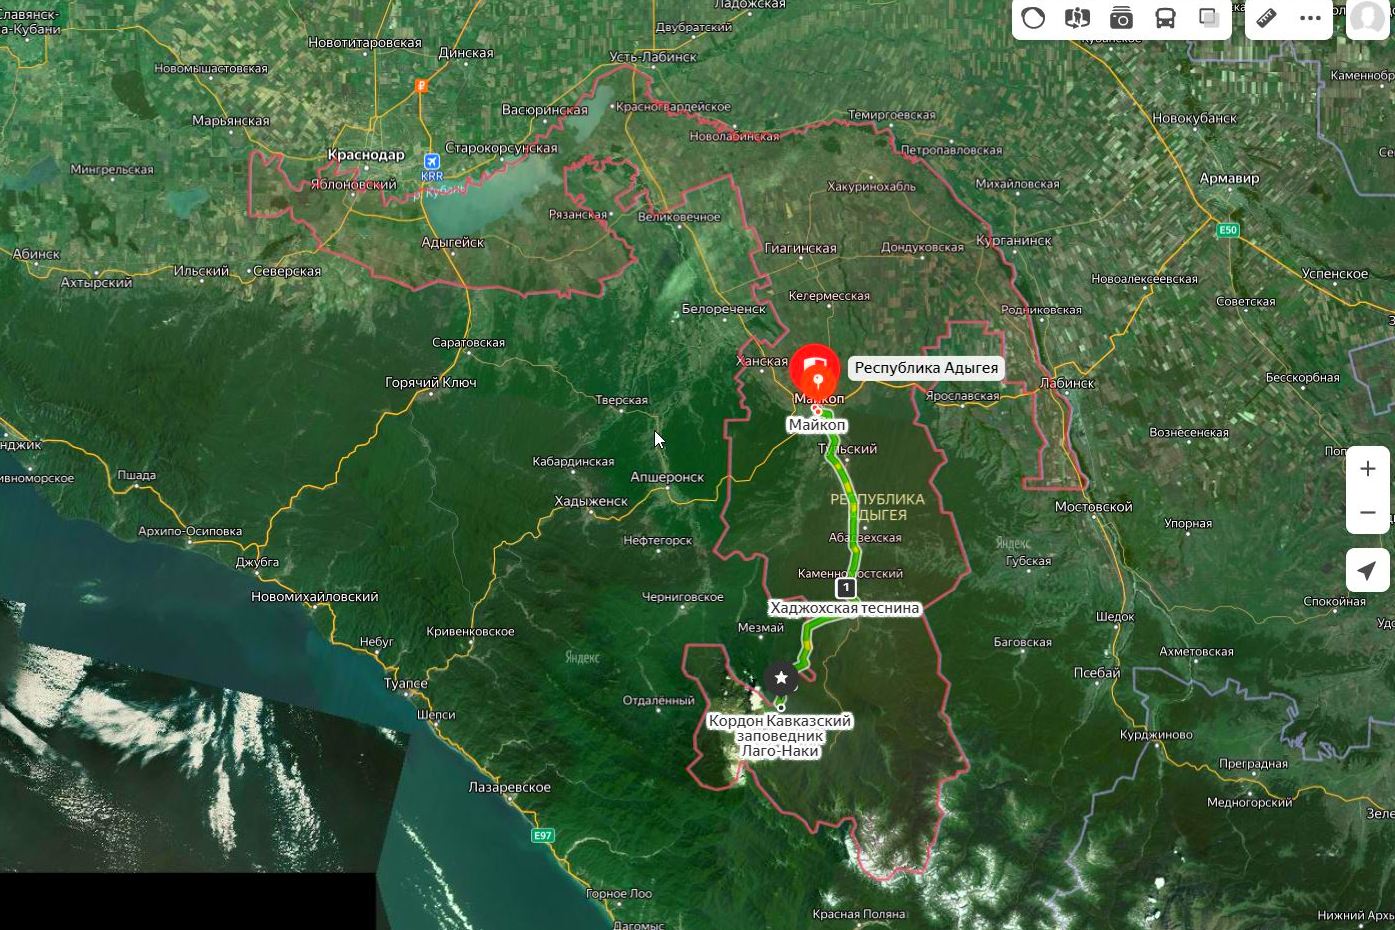Toggle the traffic layer icon
The width and height of the screenshot is (1395, 930).
coord(1033,18)
